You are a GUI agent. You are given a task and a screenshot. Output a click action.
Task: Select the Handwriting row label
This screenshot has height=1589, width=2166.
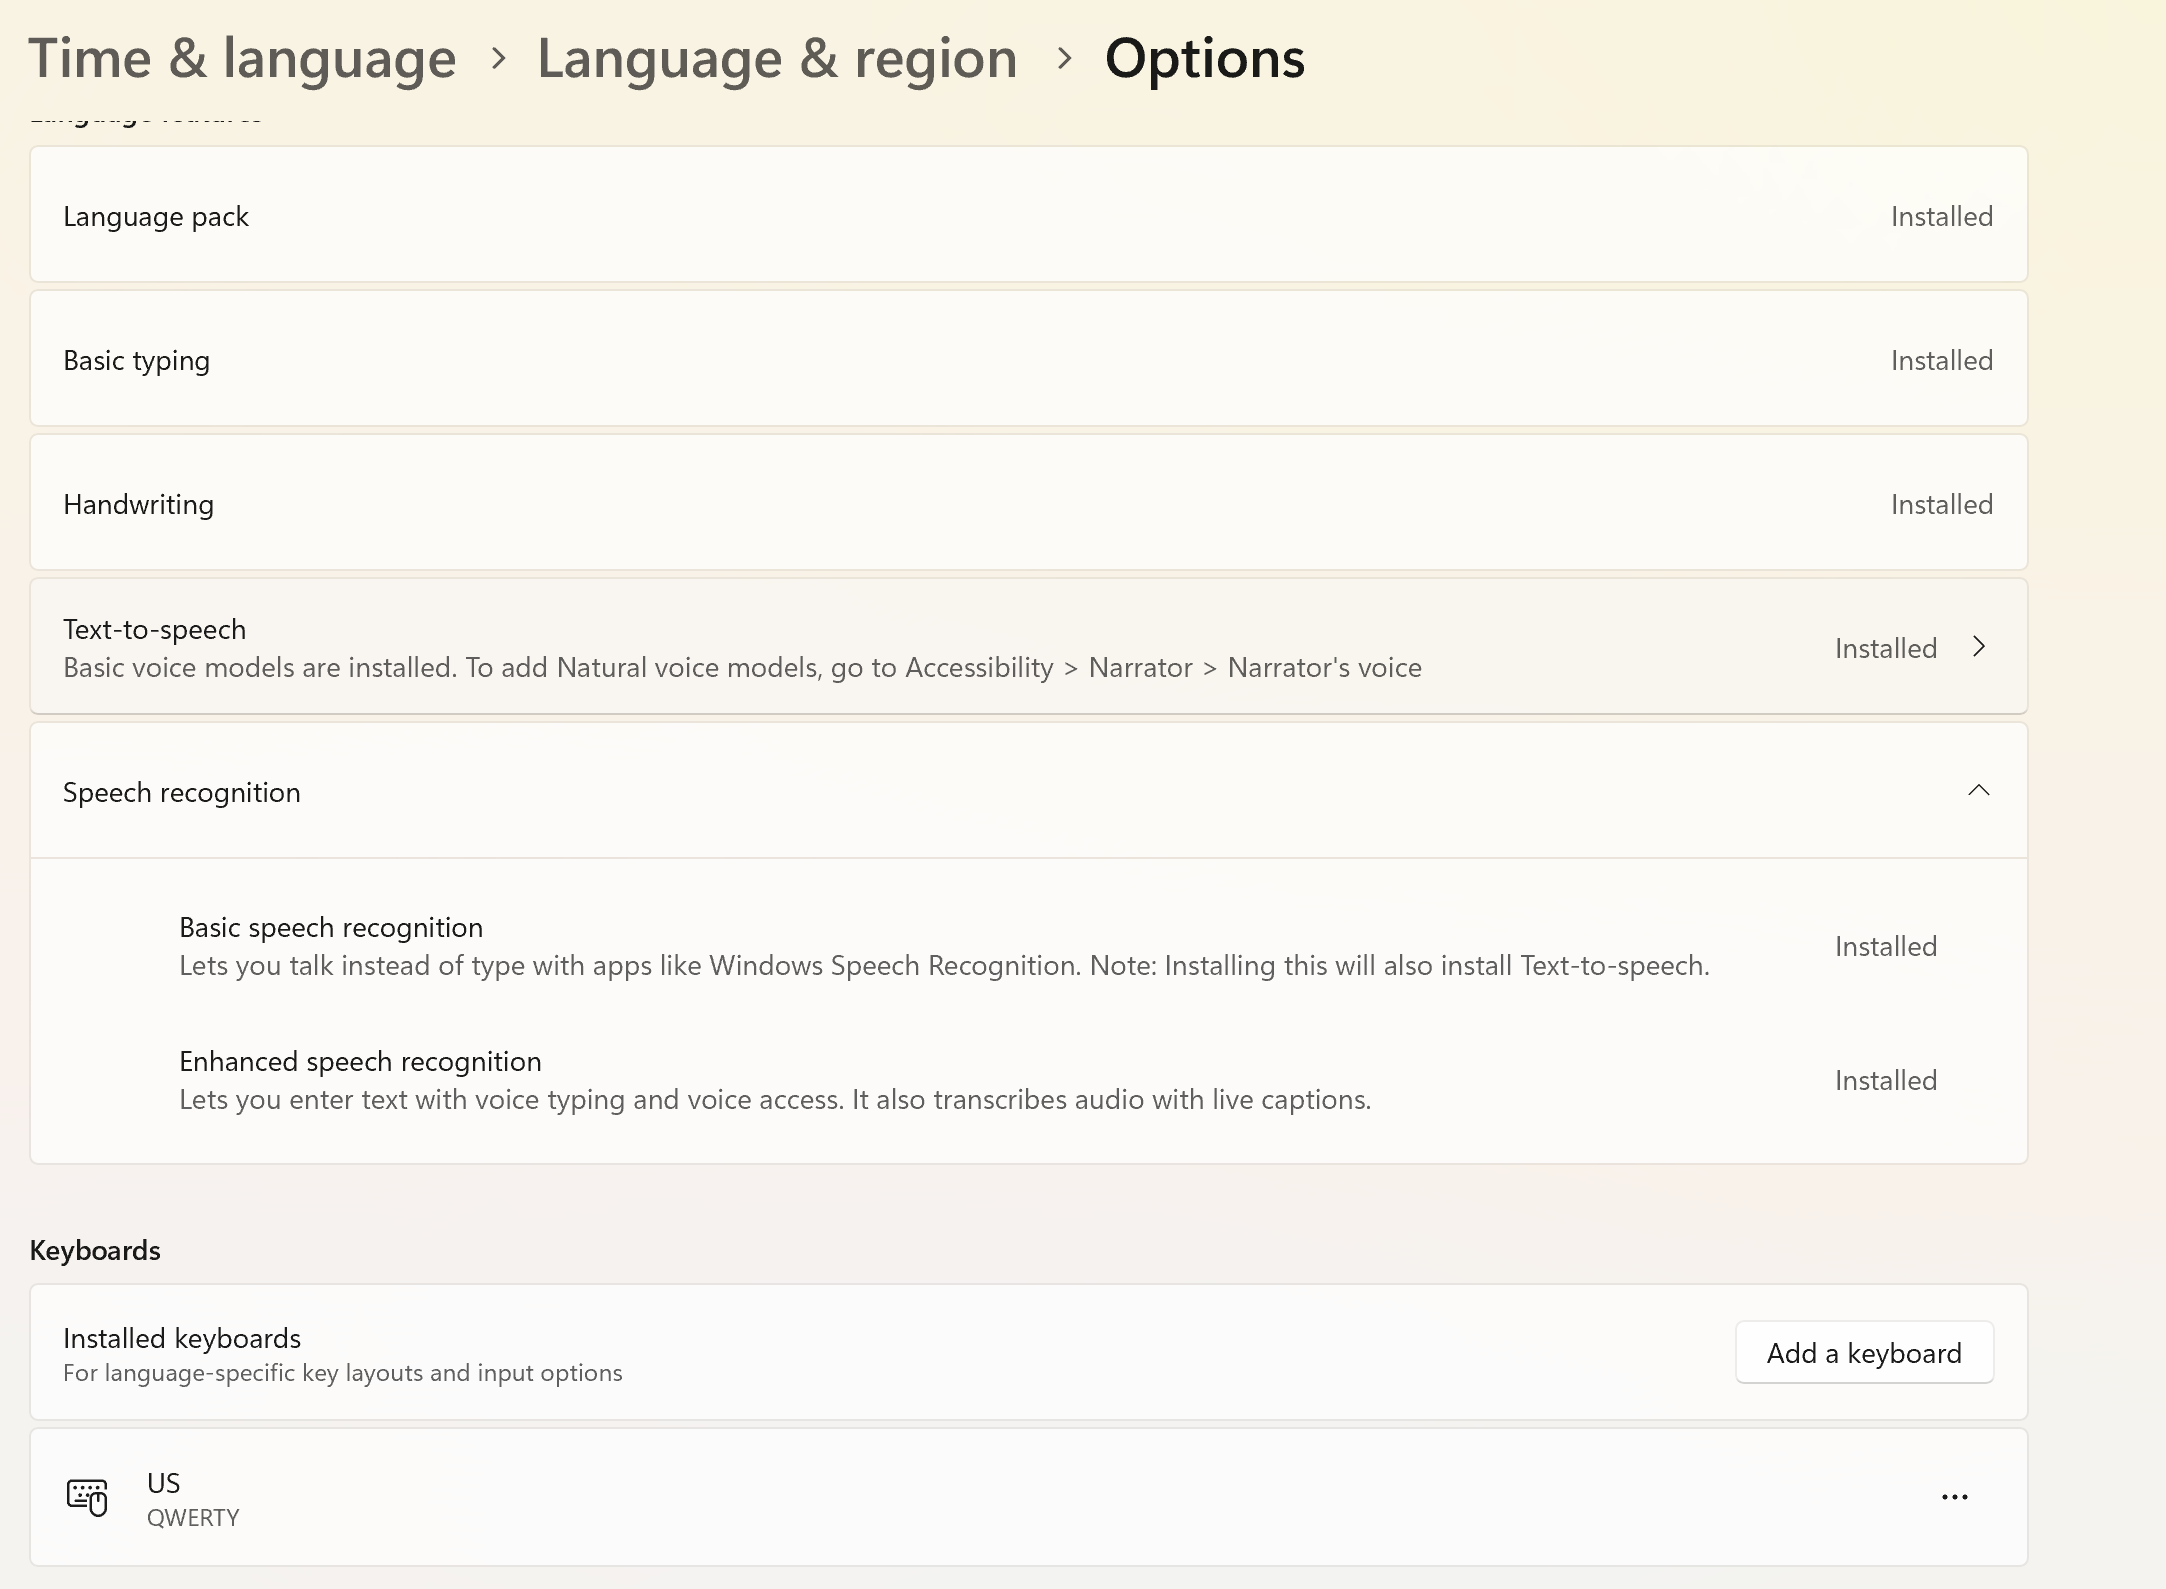138,504
